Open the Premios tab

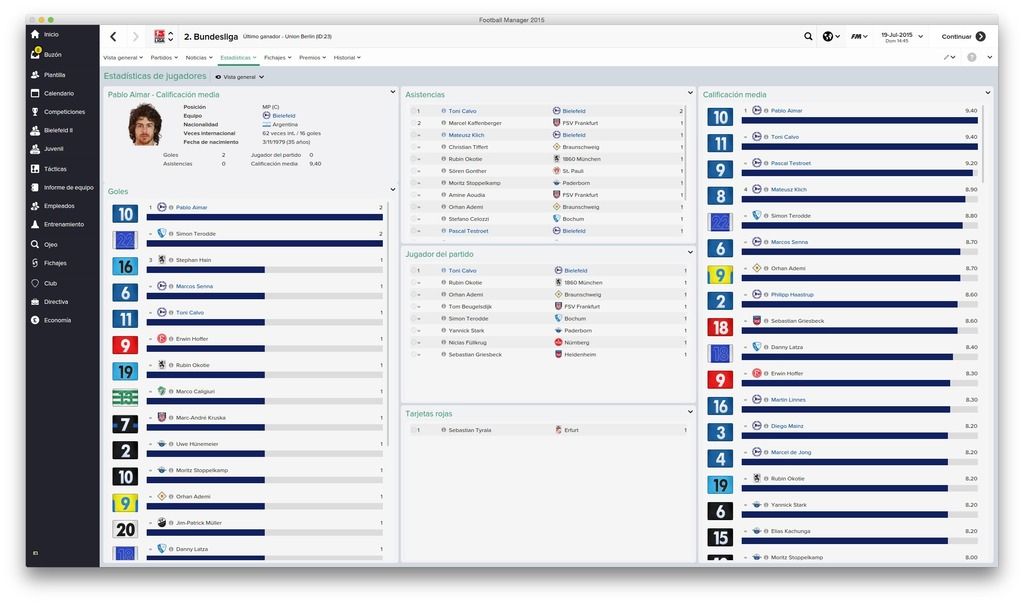(x=312, y=57)
